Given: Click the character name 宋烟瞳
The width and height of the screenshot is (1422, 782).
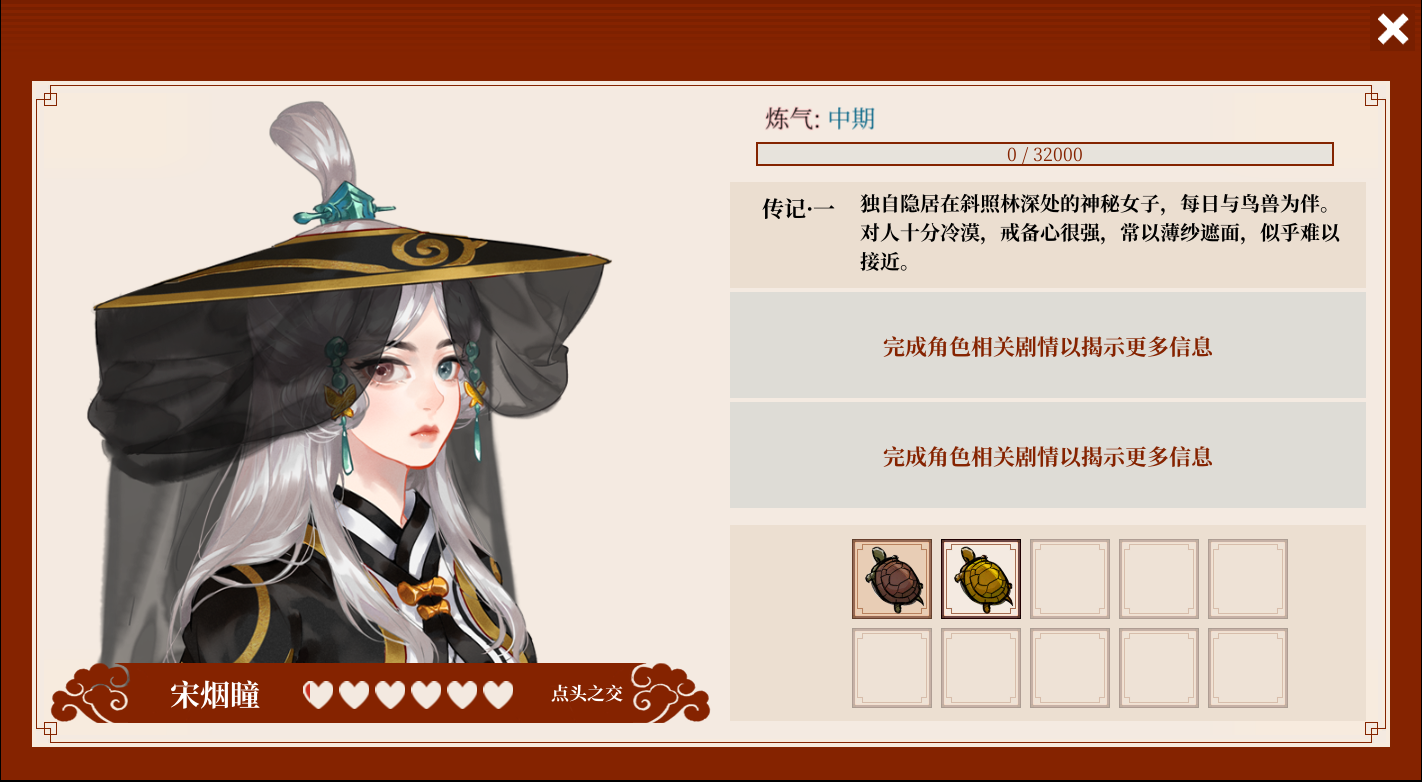Looking at the screenshot, I should pyautogui.click(x=215, y=695).
